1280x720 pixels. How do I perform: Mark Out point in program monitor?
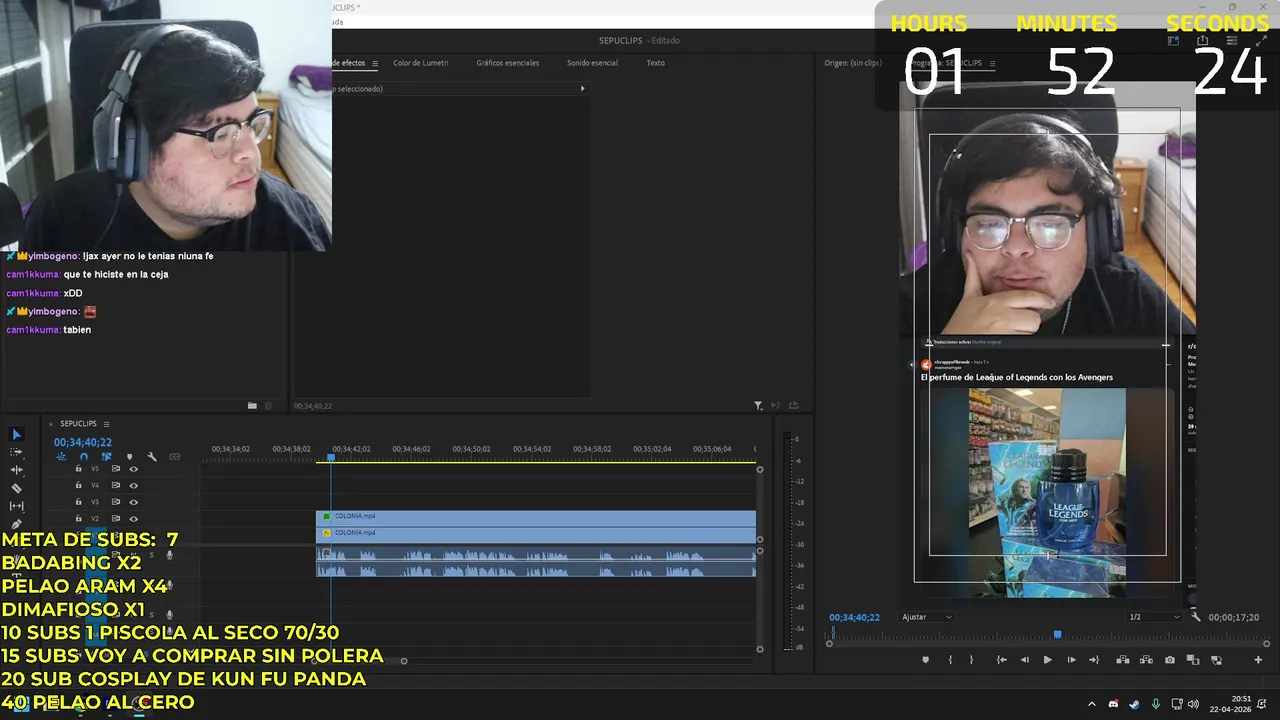point(972,660)
